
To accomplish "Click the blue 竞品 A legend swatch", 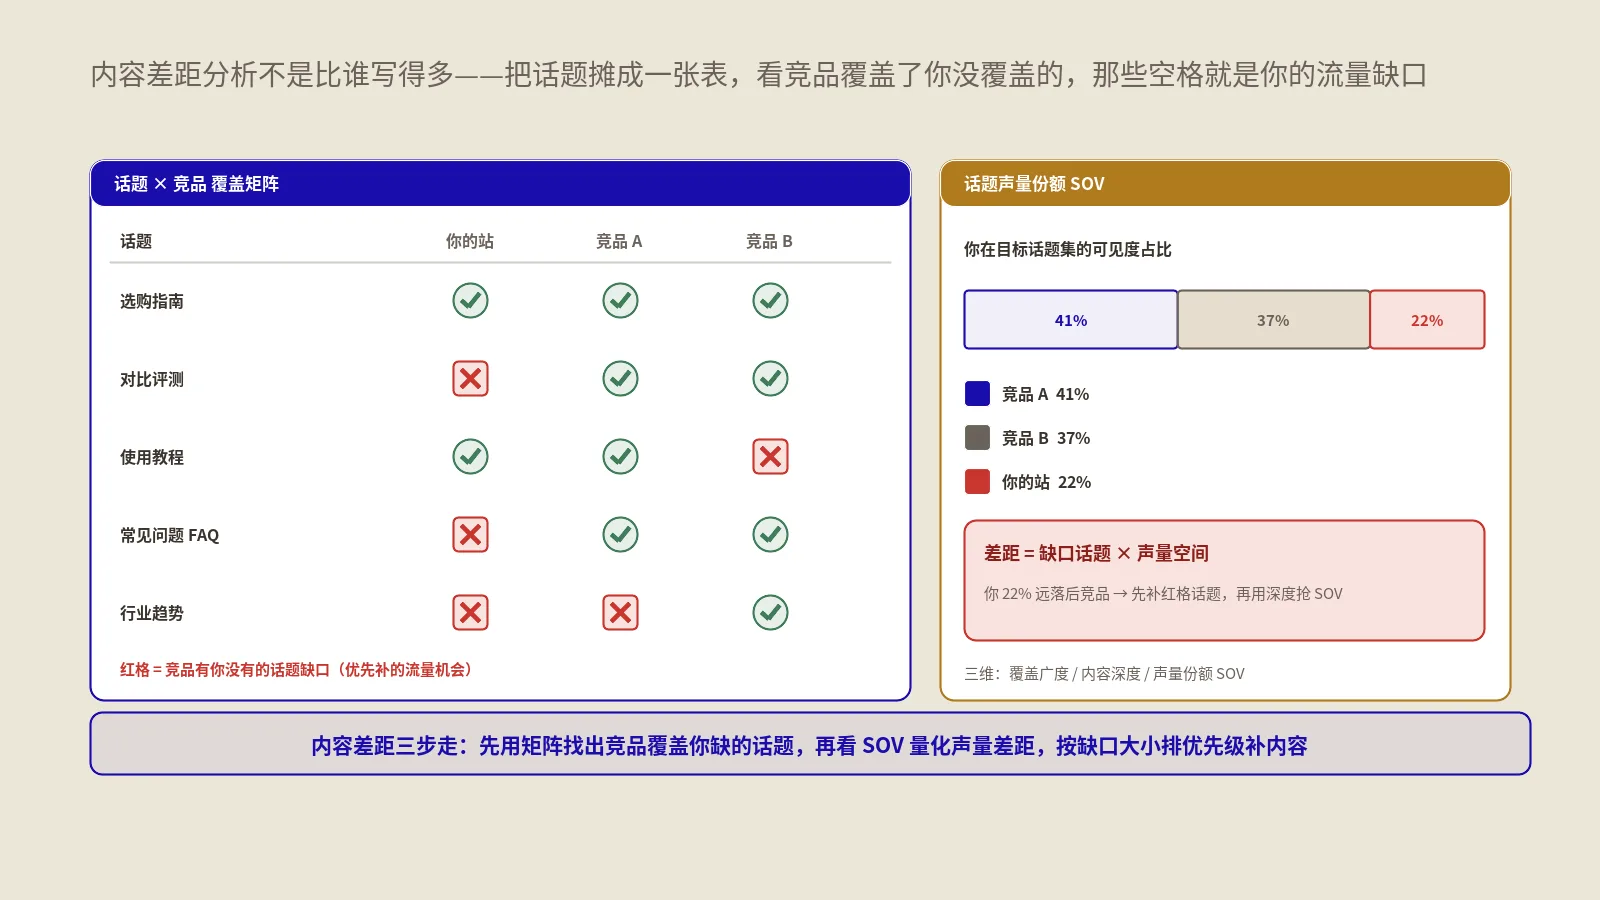I will (x=977, y=393).
